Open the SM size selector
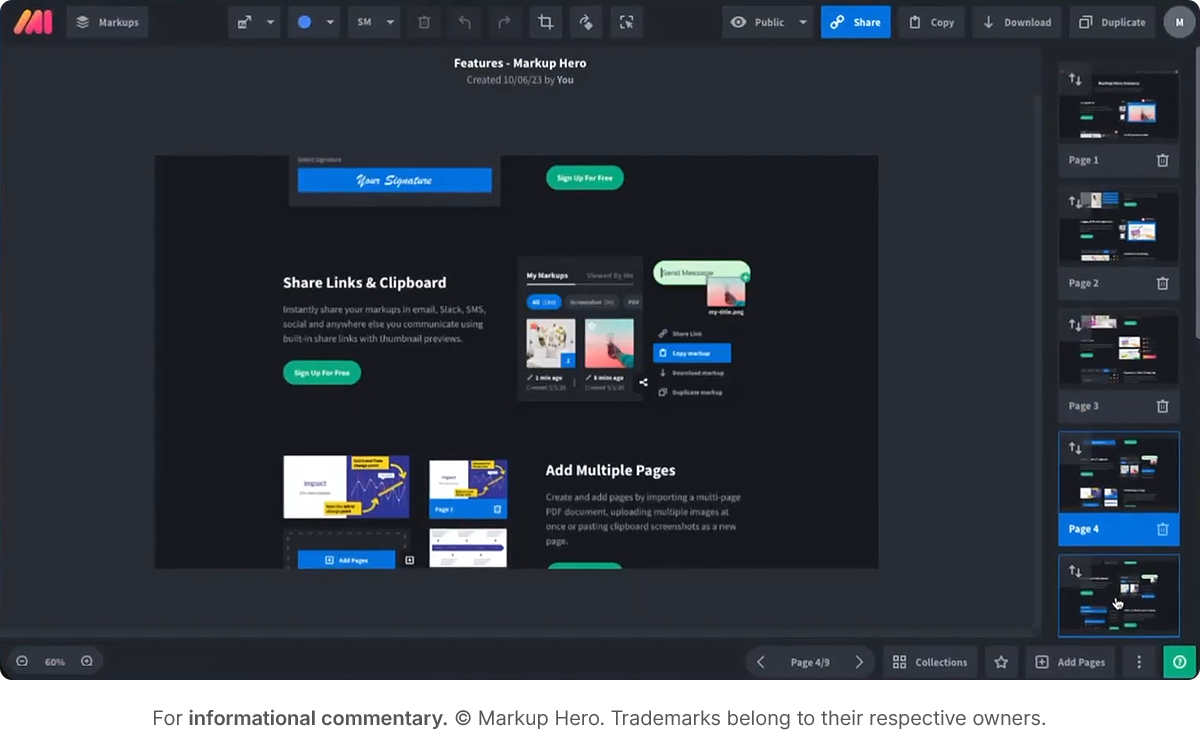Viewport: 1200px width, 730px height. click(x=364, y=22)
